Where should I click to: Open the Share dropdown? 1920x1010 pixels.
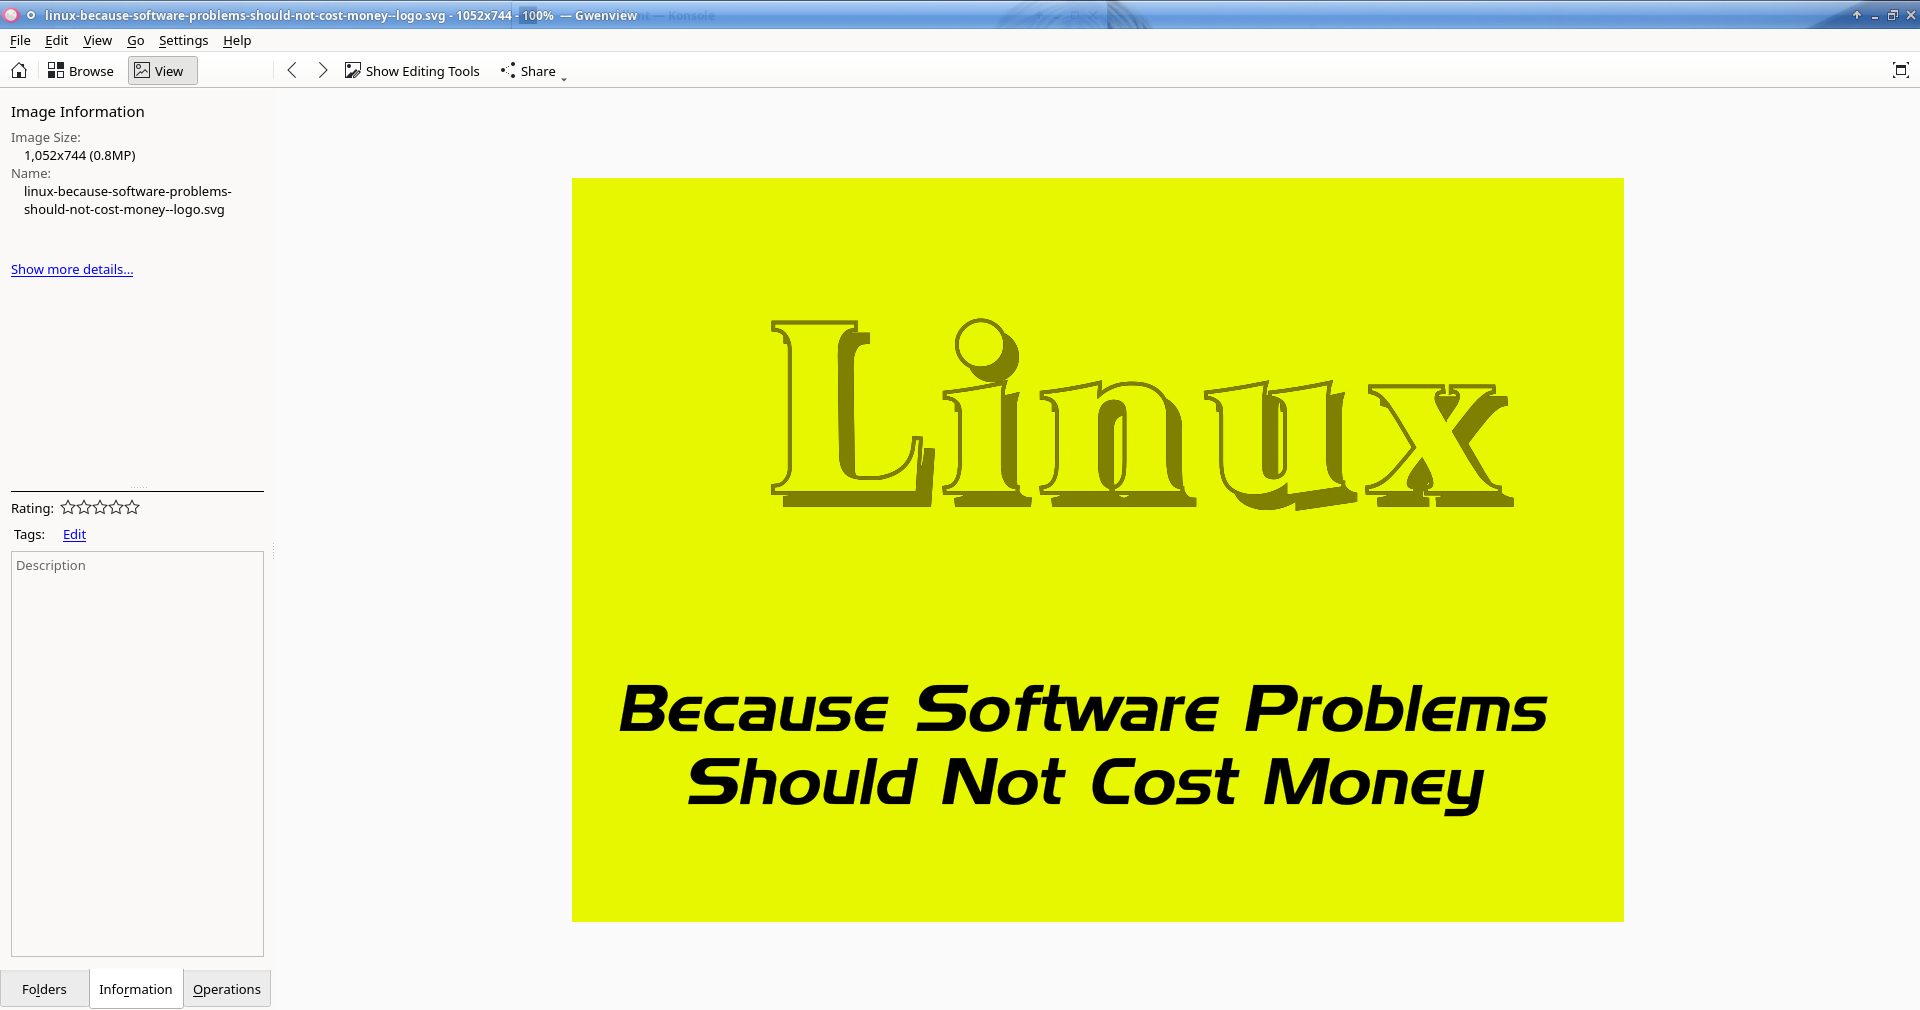click(533, 71)
